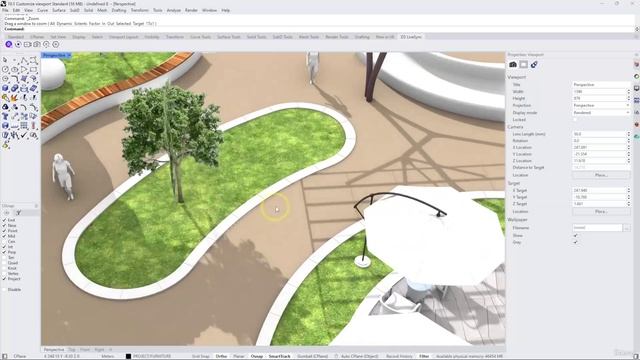The height and width of the screenshot is (360, 640).
Task: Click the checkmark icon in sidebar
Action: pos(24,135)
